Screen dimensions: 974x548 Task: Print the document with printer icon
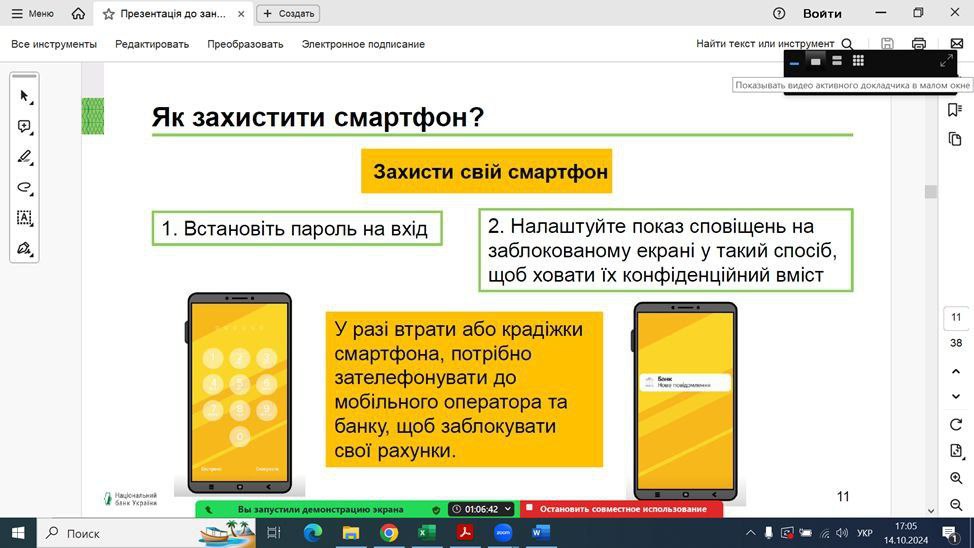tap(919, 44)
